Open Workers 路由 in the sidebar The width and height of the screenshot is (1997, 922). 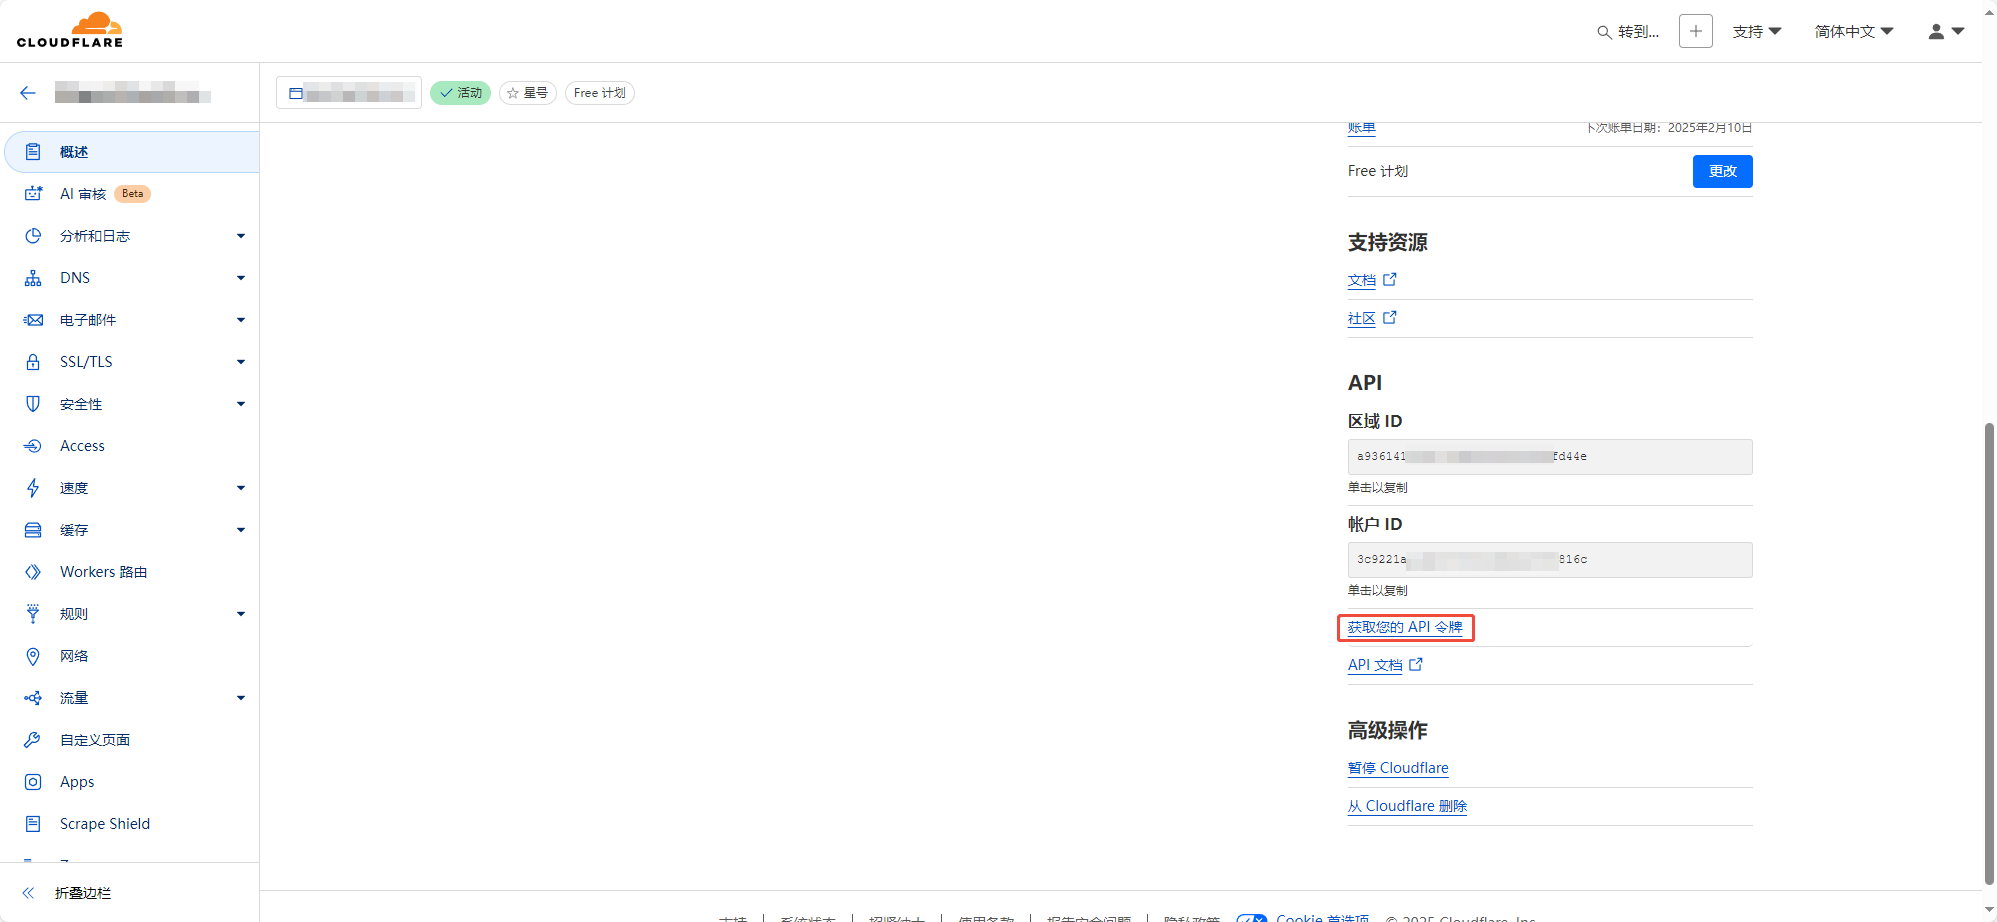click(x=132, y=572)
